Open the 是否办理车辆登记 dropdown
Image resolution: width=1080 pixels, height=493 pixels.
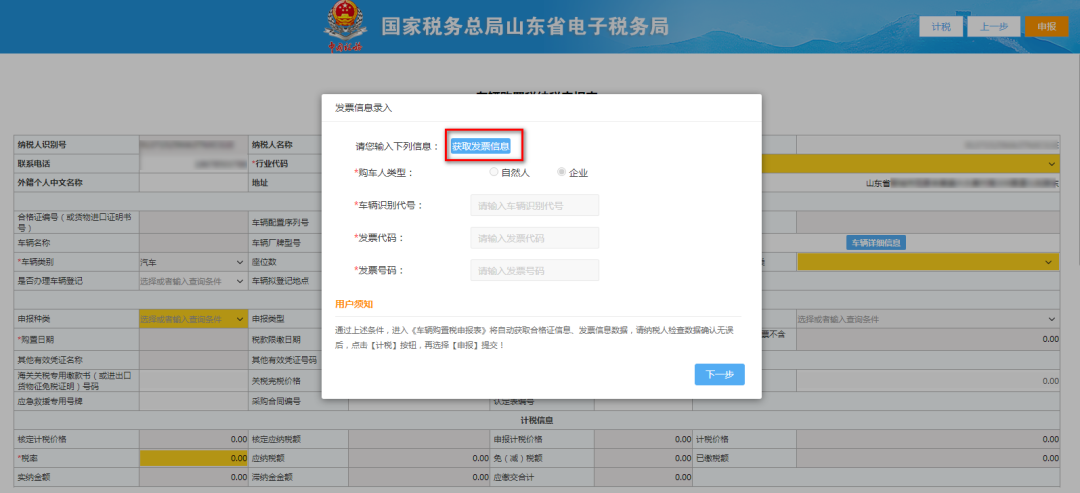click(x=192, y=281)
